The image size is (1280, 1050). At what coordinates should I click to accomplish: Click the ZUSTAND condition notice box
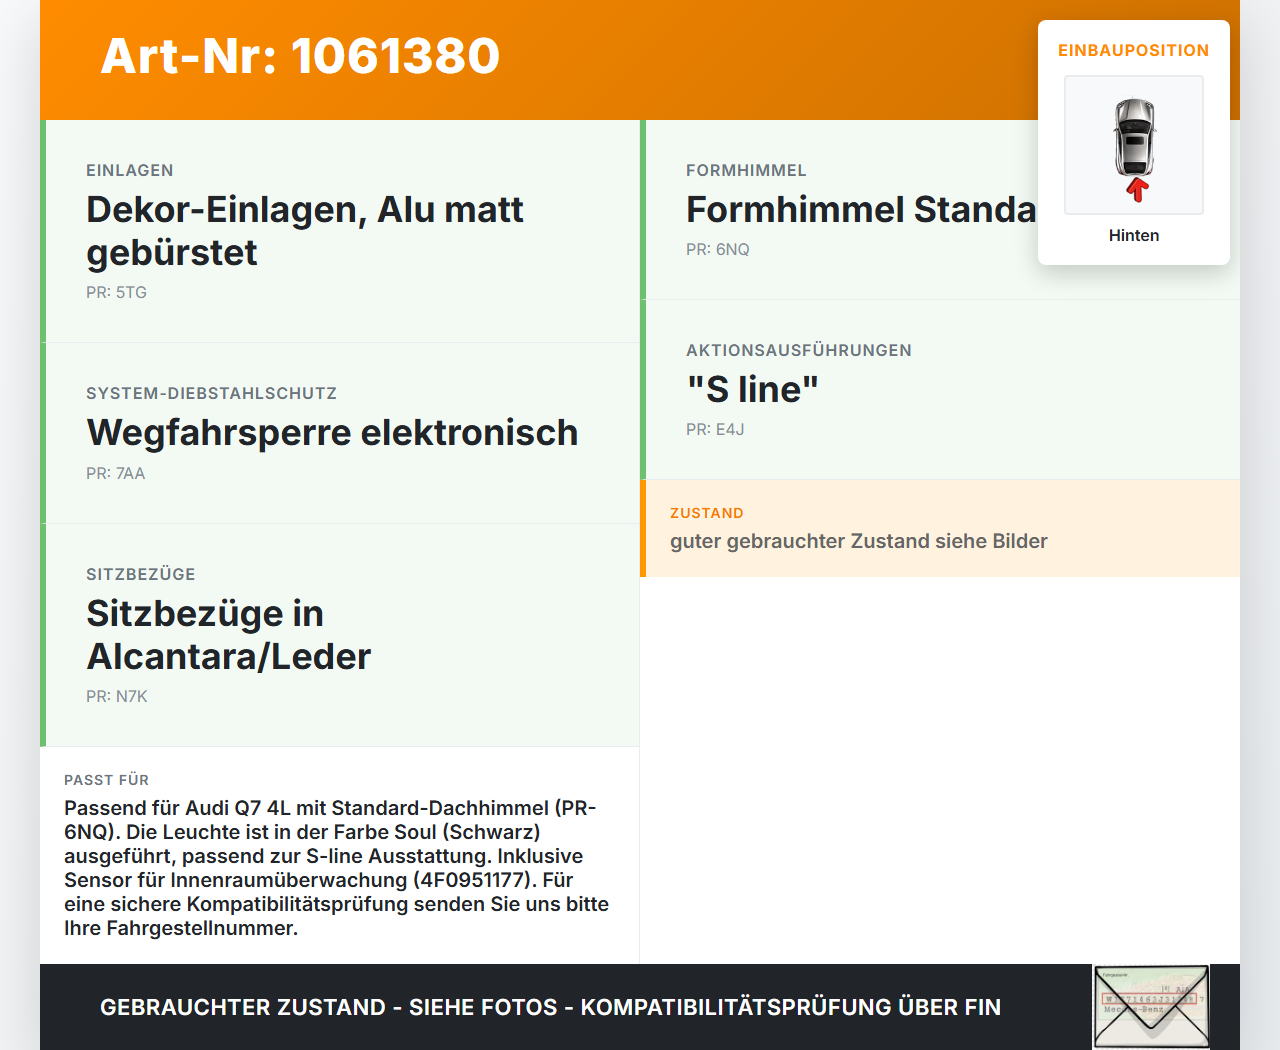coord(940,528)
